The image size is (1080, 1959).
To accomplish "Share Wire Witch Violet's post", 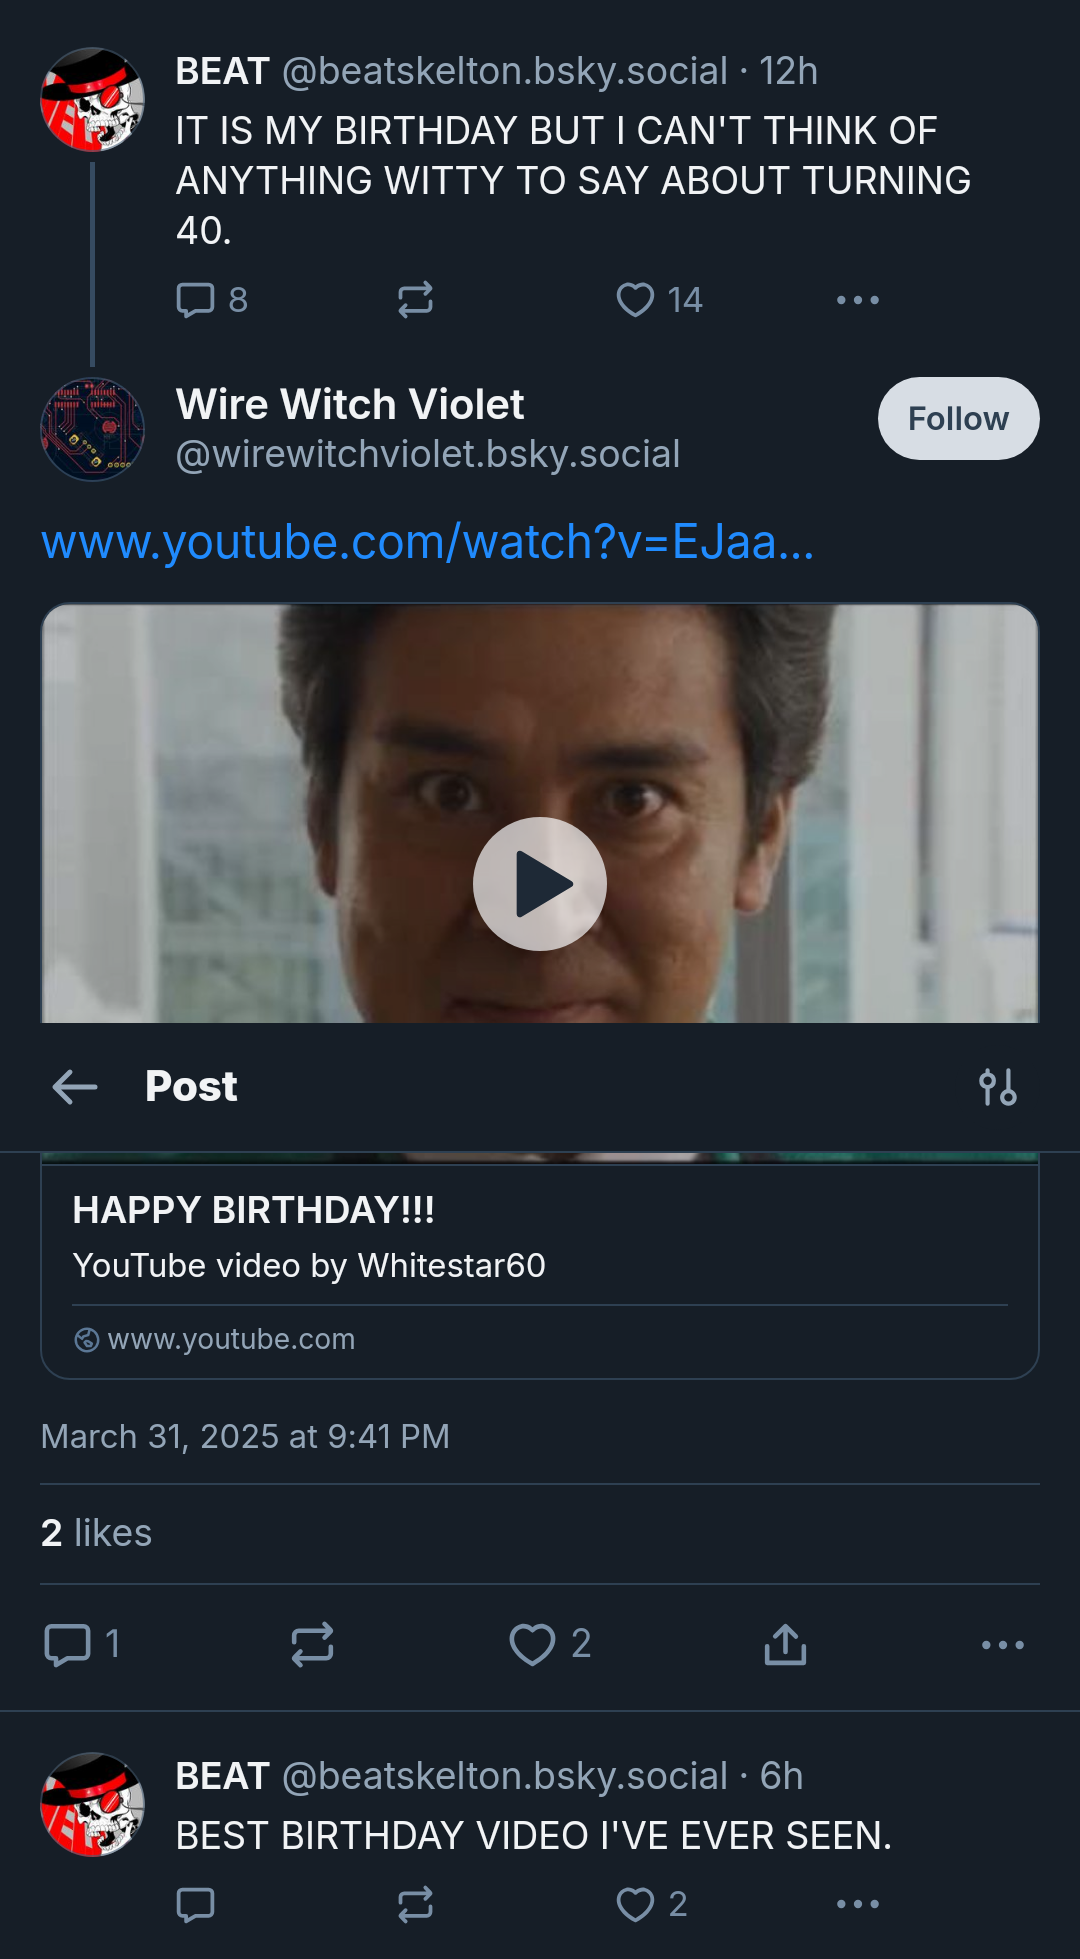I will point(785,1644).
